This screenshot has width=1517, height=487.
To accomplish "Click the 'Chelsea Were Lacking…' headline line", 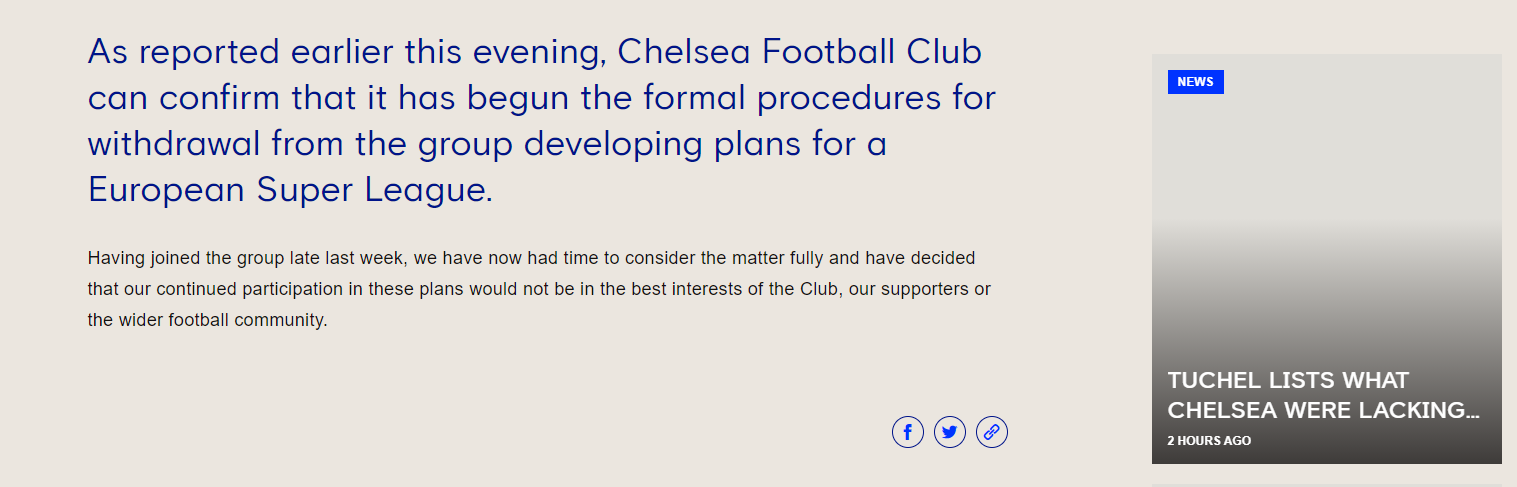I will [1322, 411].
